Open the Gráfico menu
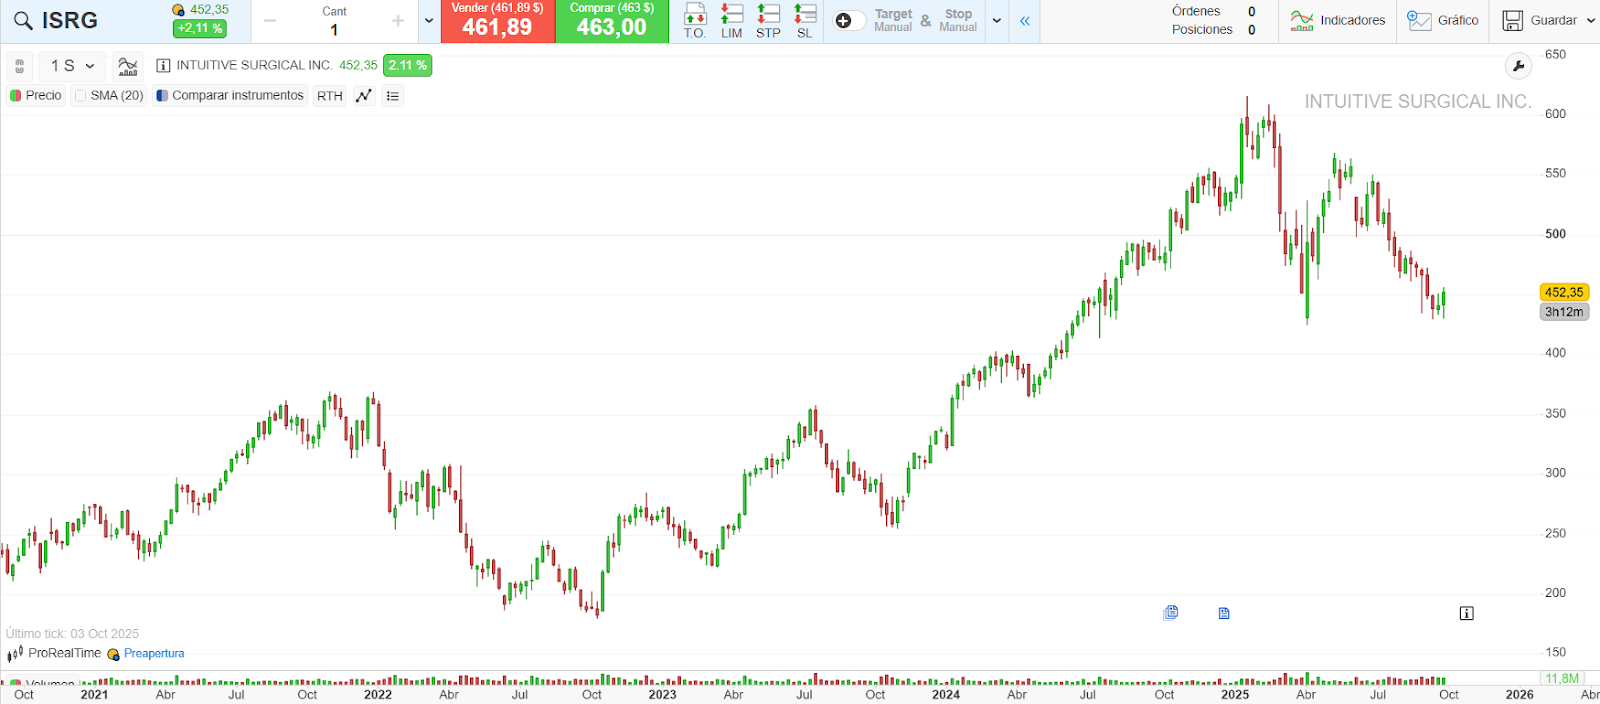The height and width of the screenshot is (704, 1600). click(1443, 21)
